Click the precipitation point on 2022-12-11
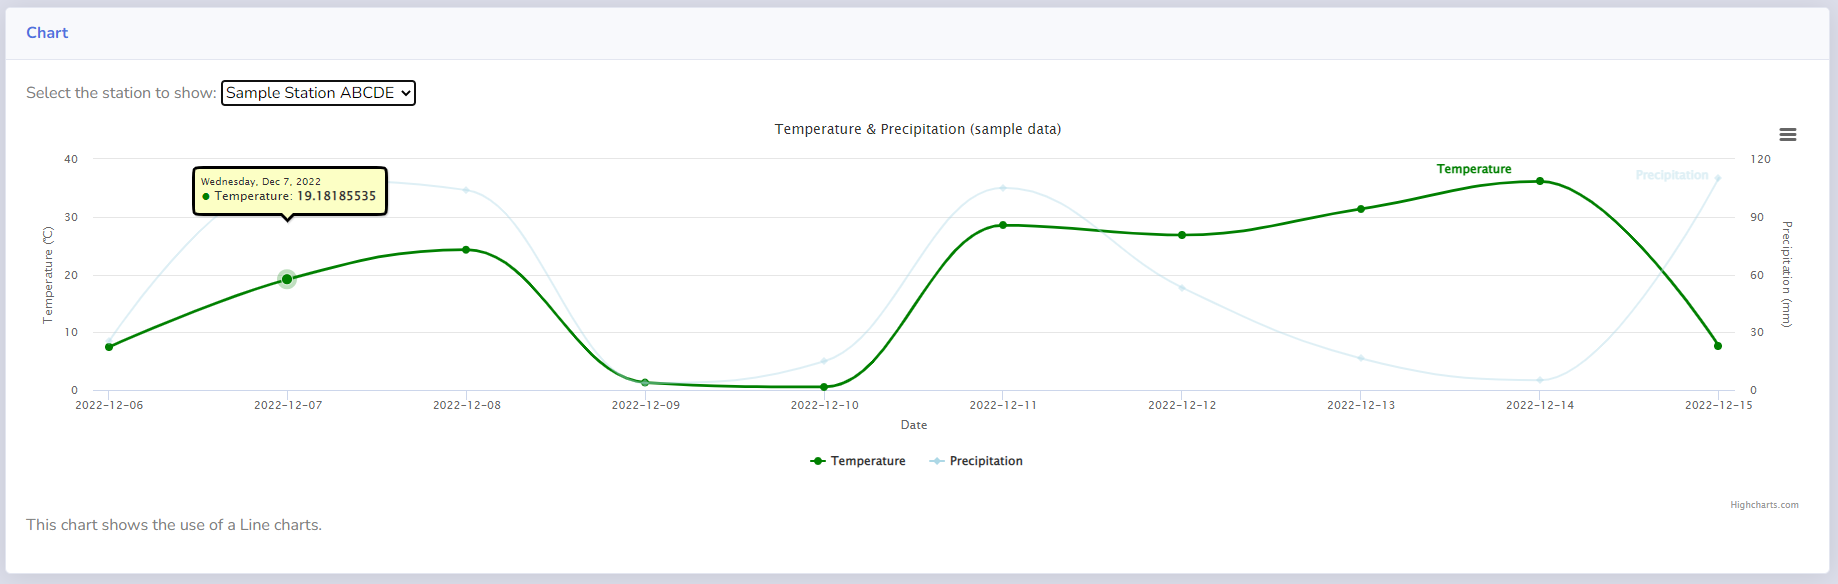This screenshot has width=1838, height=584. pyautogui.click(x=1003, y=188)
